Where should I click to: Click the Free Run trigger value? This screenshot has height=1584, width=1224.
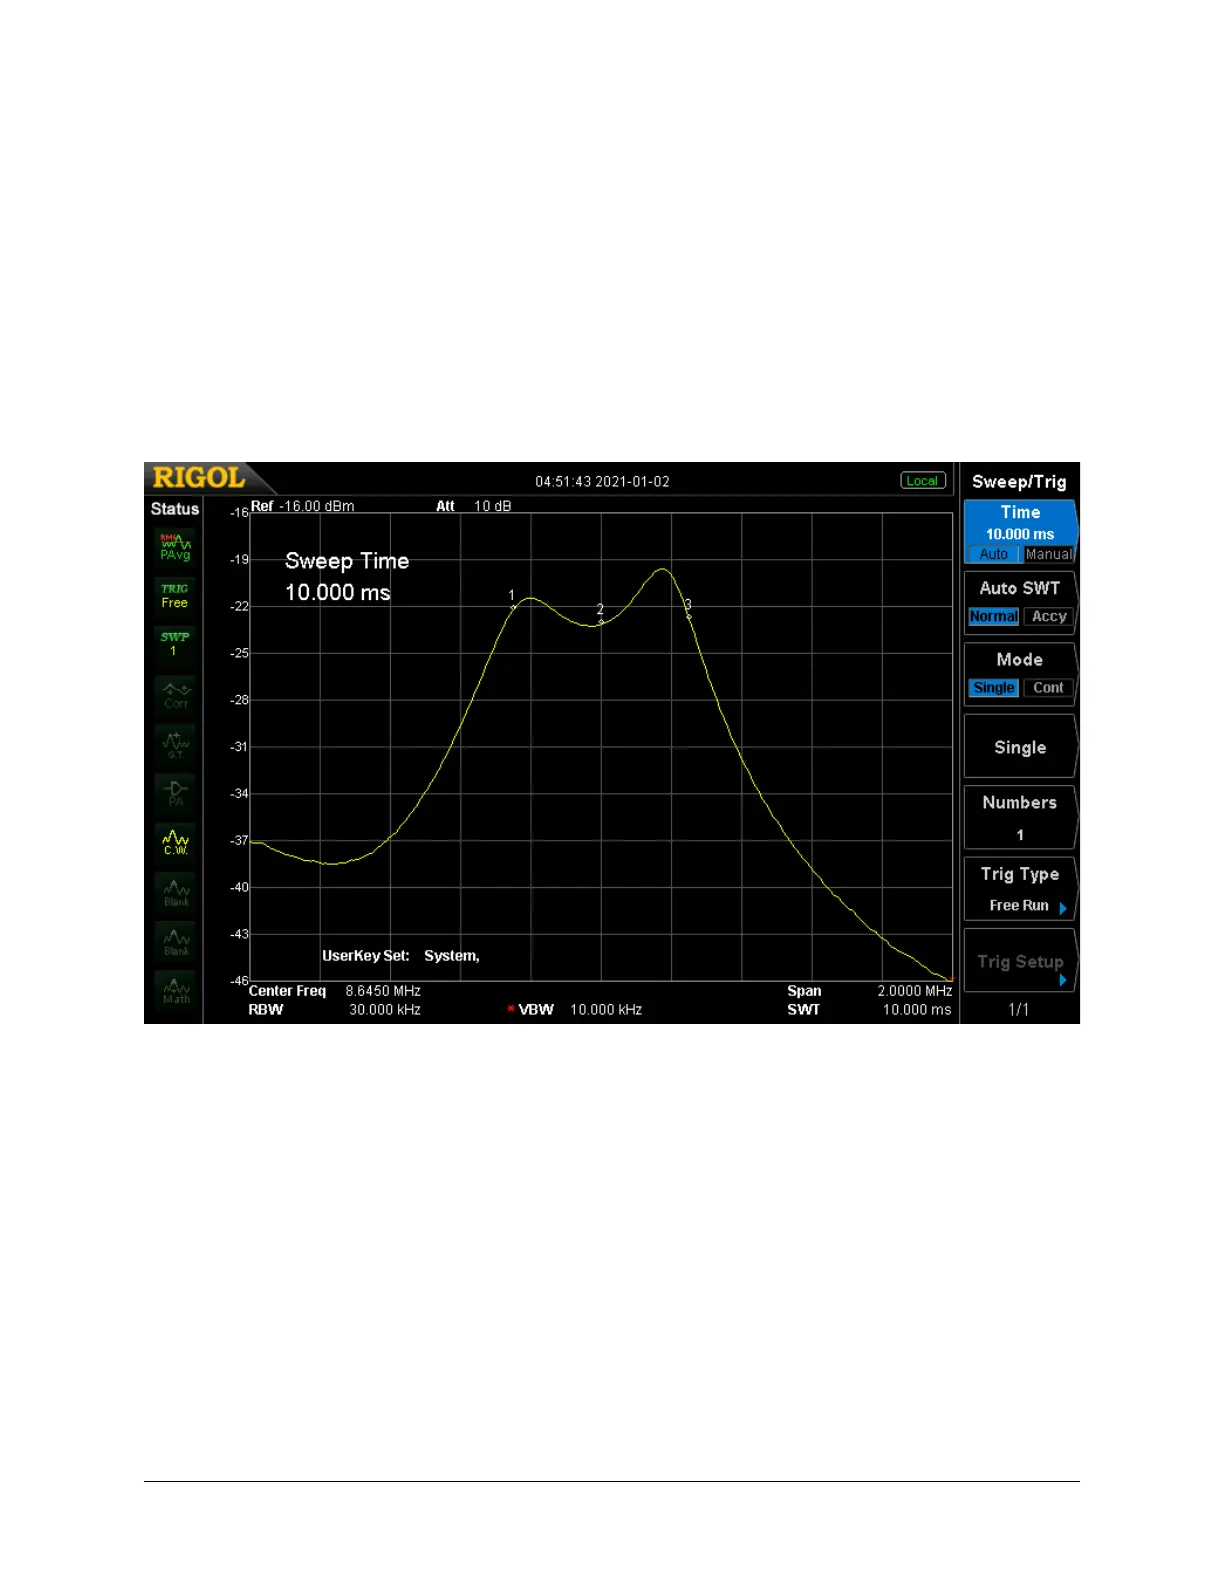click(x=1019, y=905)
